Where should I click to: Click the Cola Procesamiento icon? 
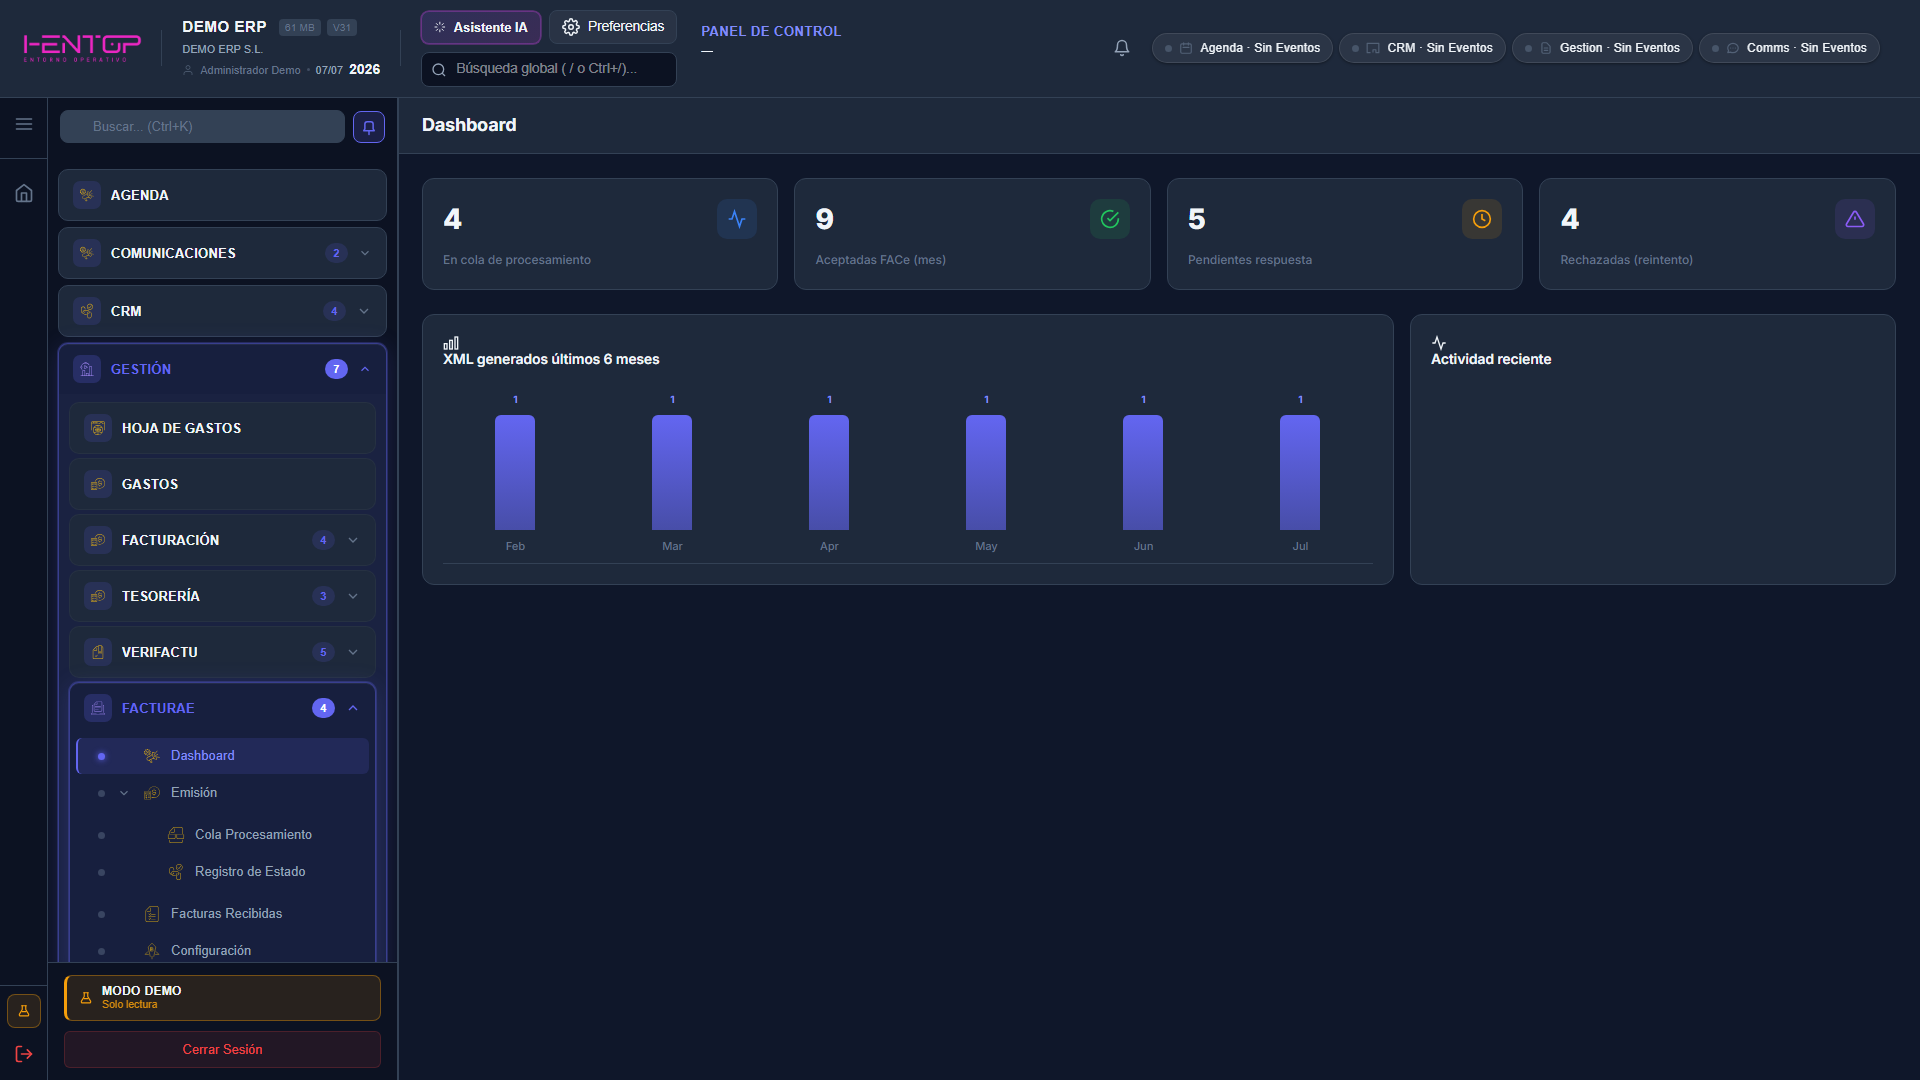pos(176,835)
